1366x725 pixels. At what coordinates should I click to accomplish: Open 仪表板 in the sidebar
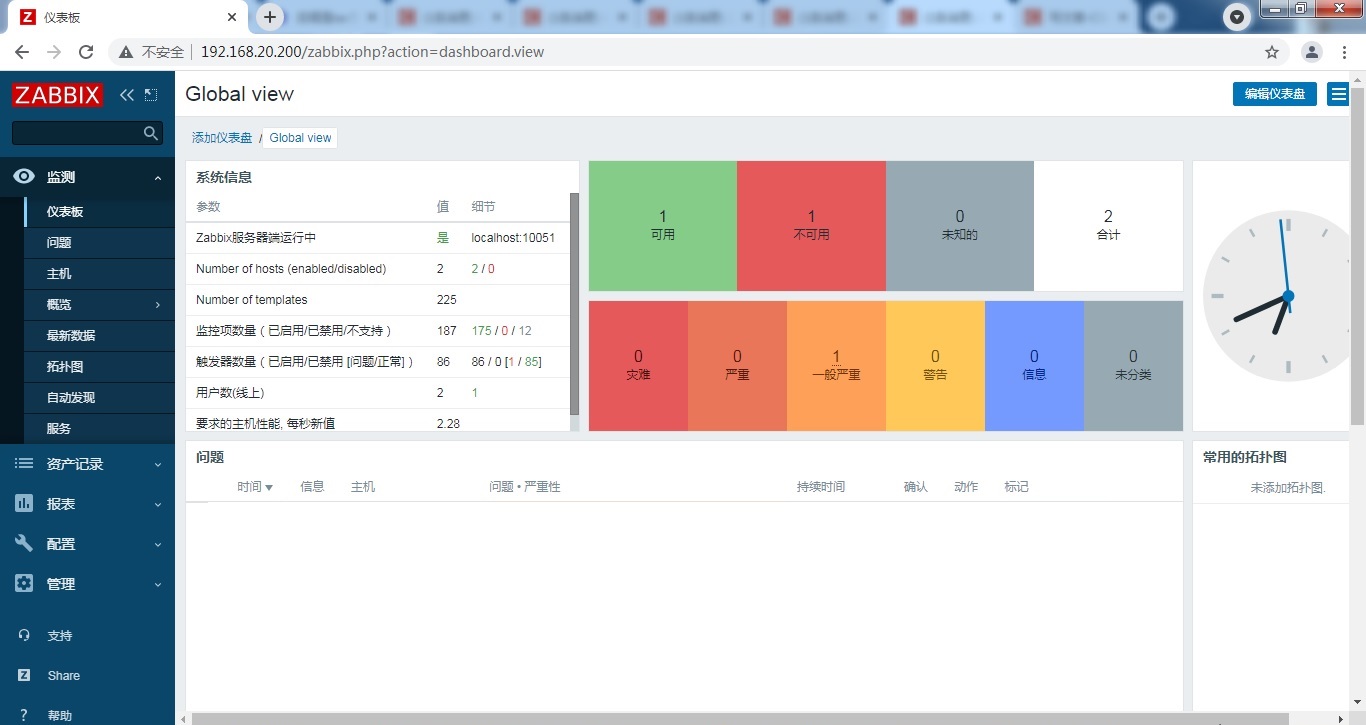(x=99, y=212)
